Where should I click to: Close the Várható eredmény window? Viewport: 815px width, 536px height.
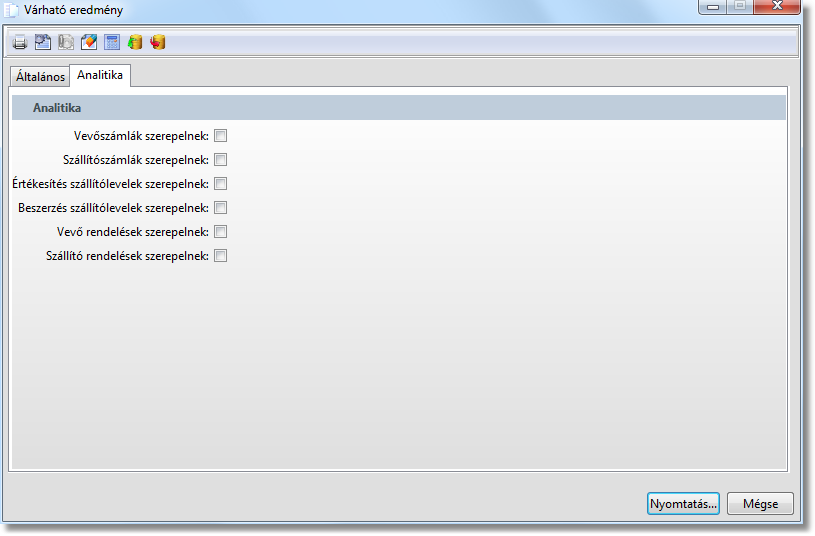(778, 6)
